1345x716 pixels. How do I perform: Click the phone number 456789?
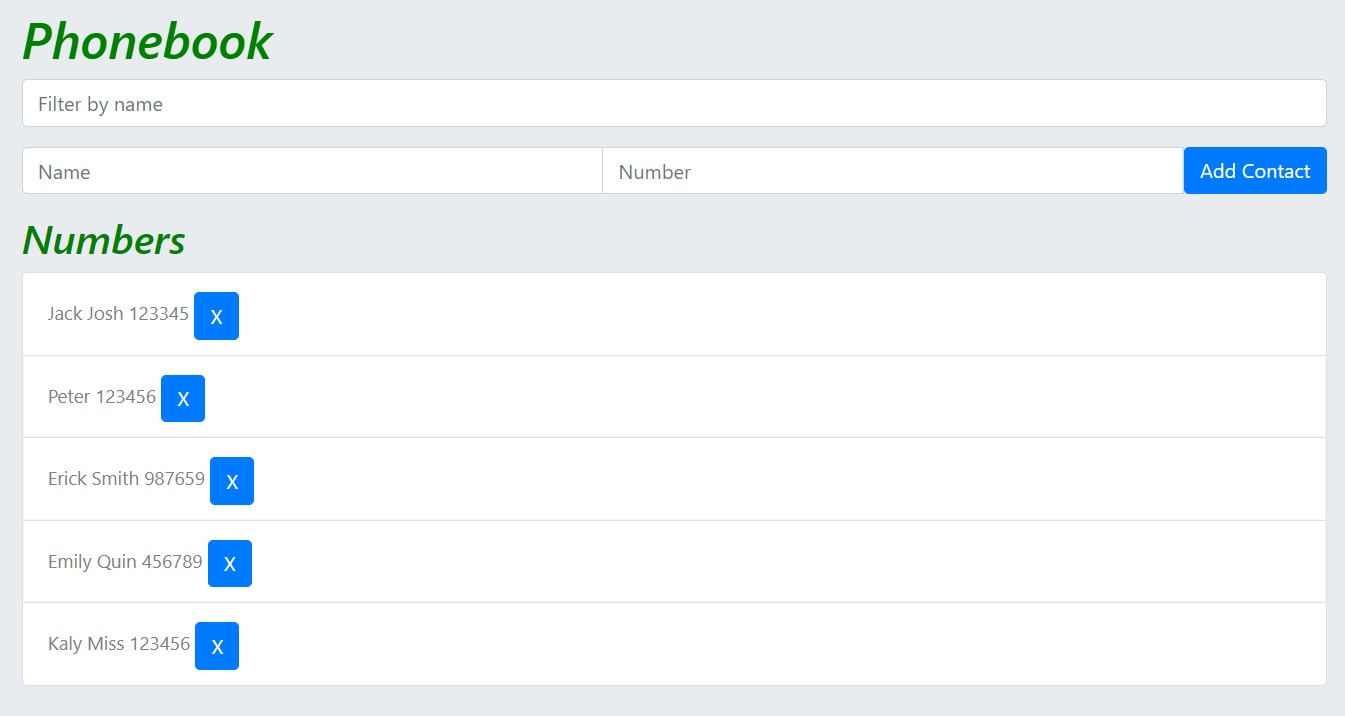click(x=172, y=562)
